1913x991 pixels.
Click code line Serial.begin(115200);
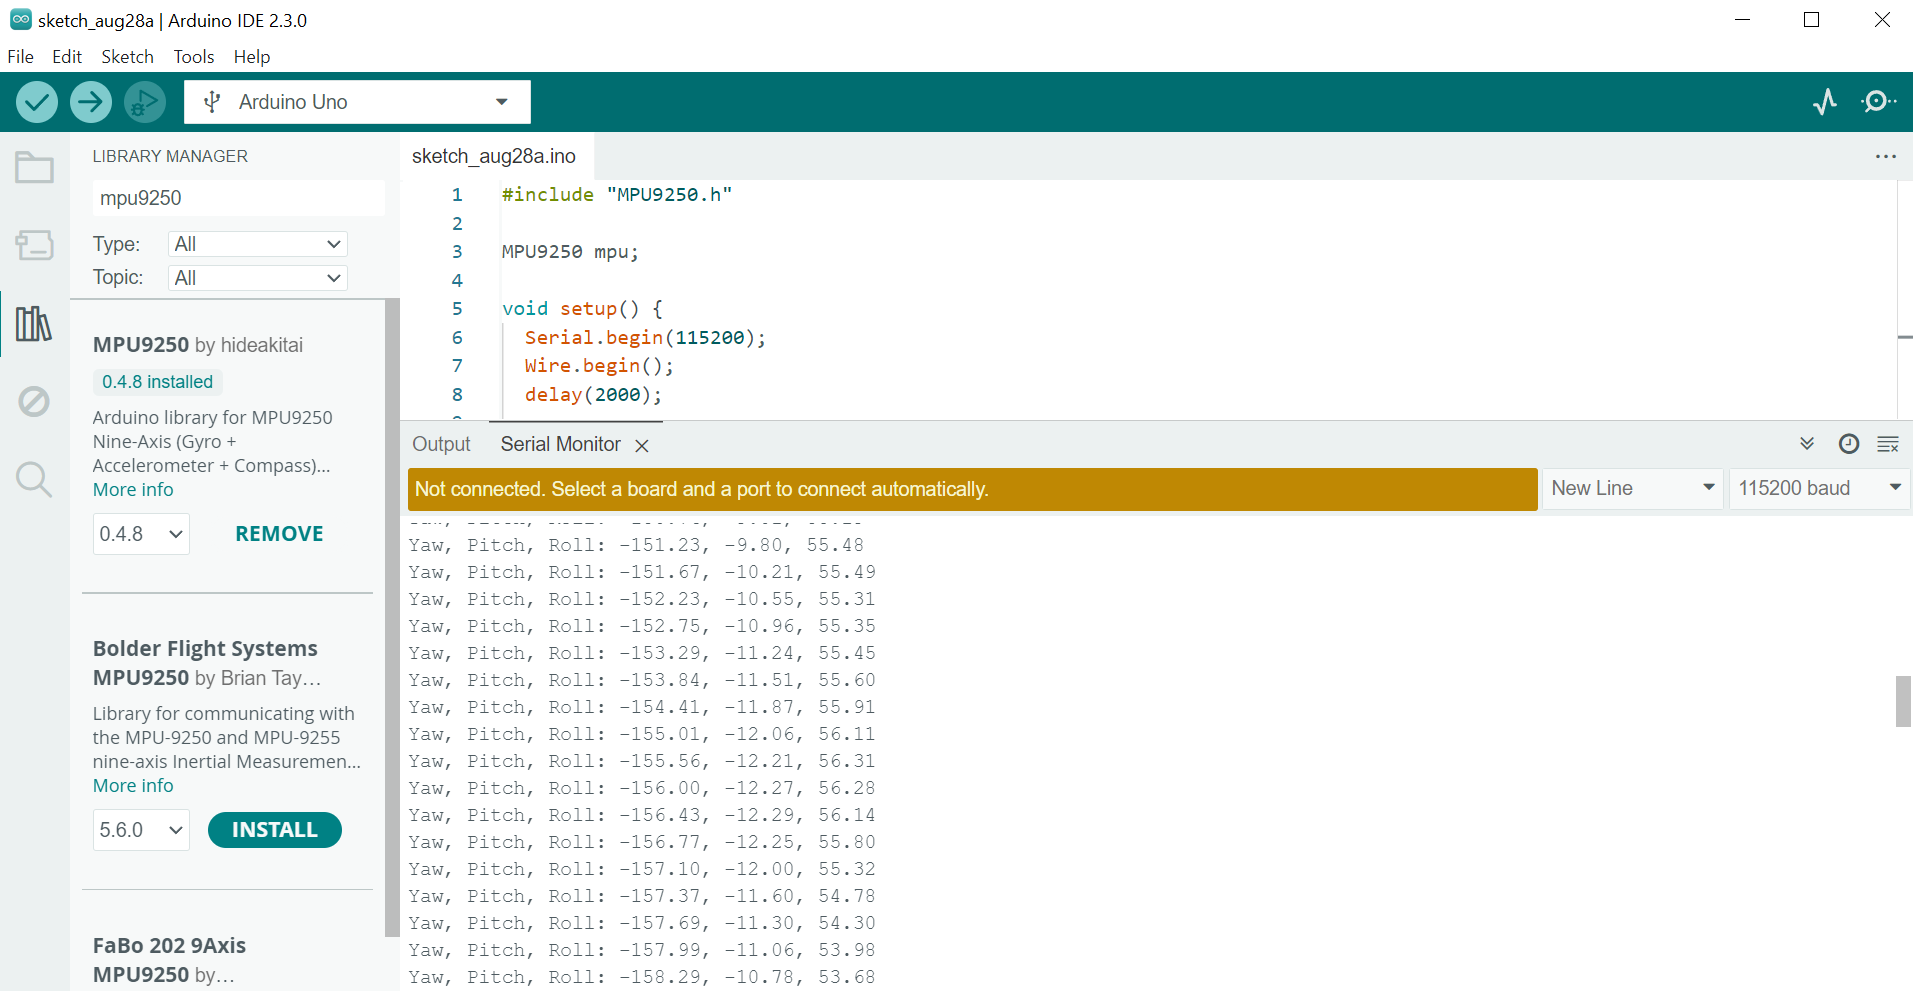645,338
